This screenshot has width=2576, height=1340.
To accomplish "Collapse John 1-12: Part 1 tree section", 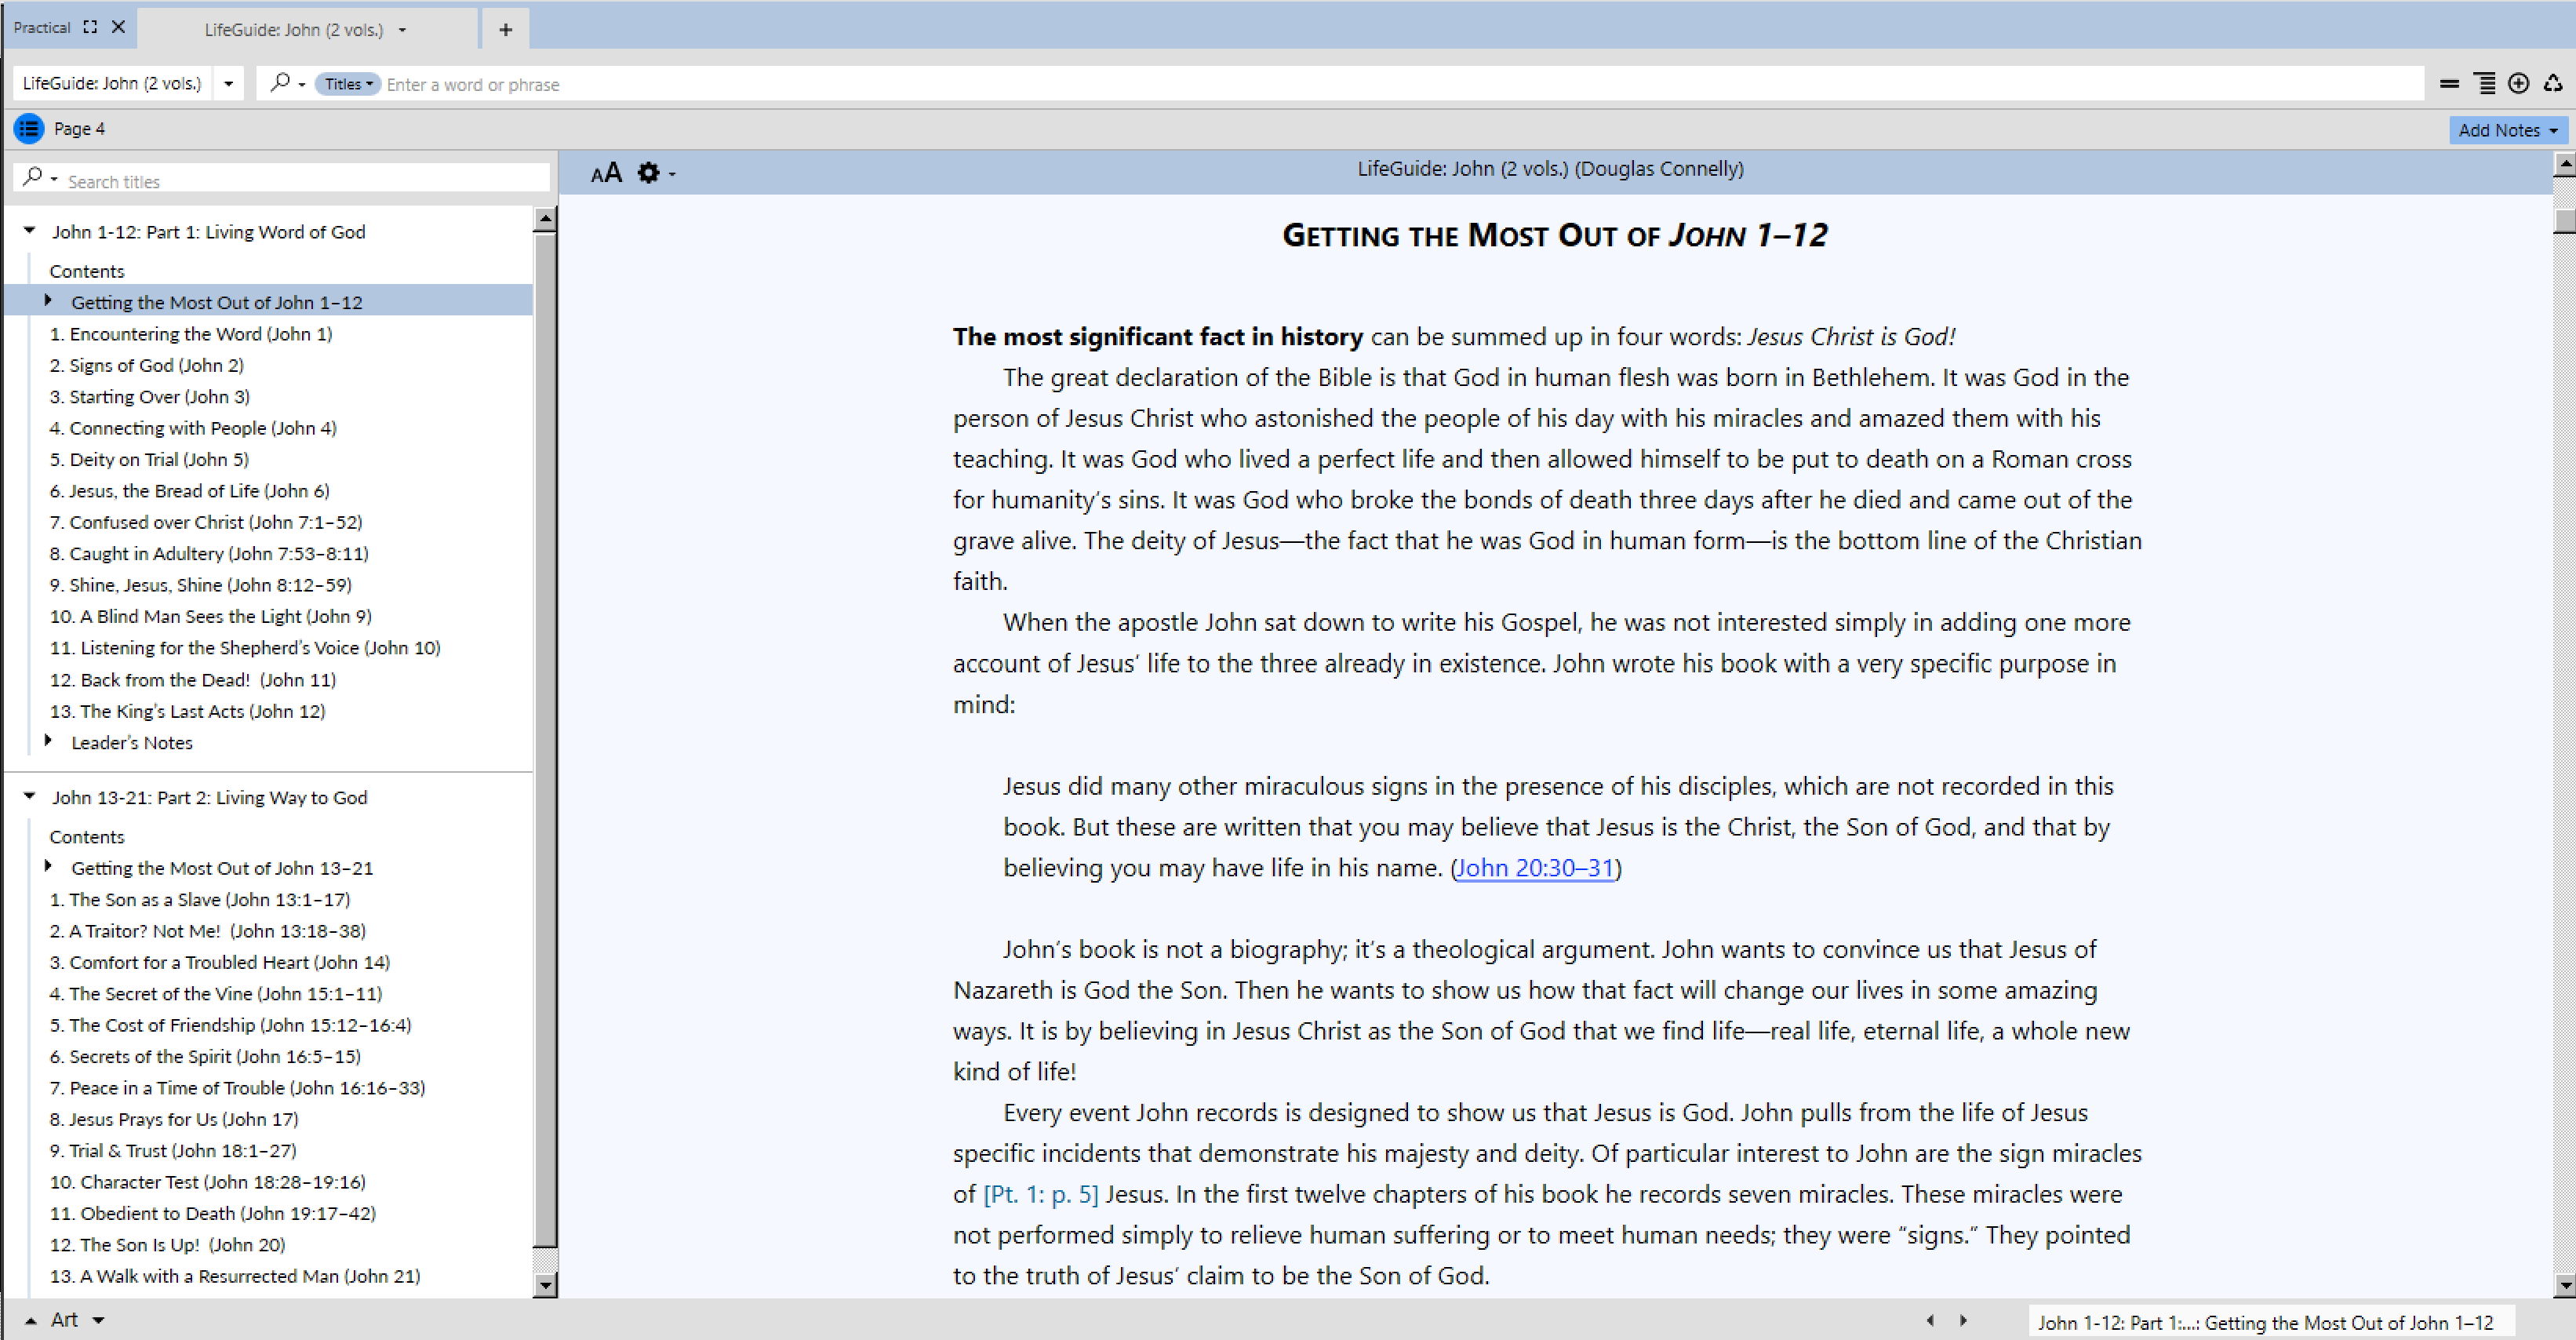I will (30, 231).
